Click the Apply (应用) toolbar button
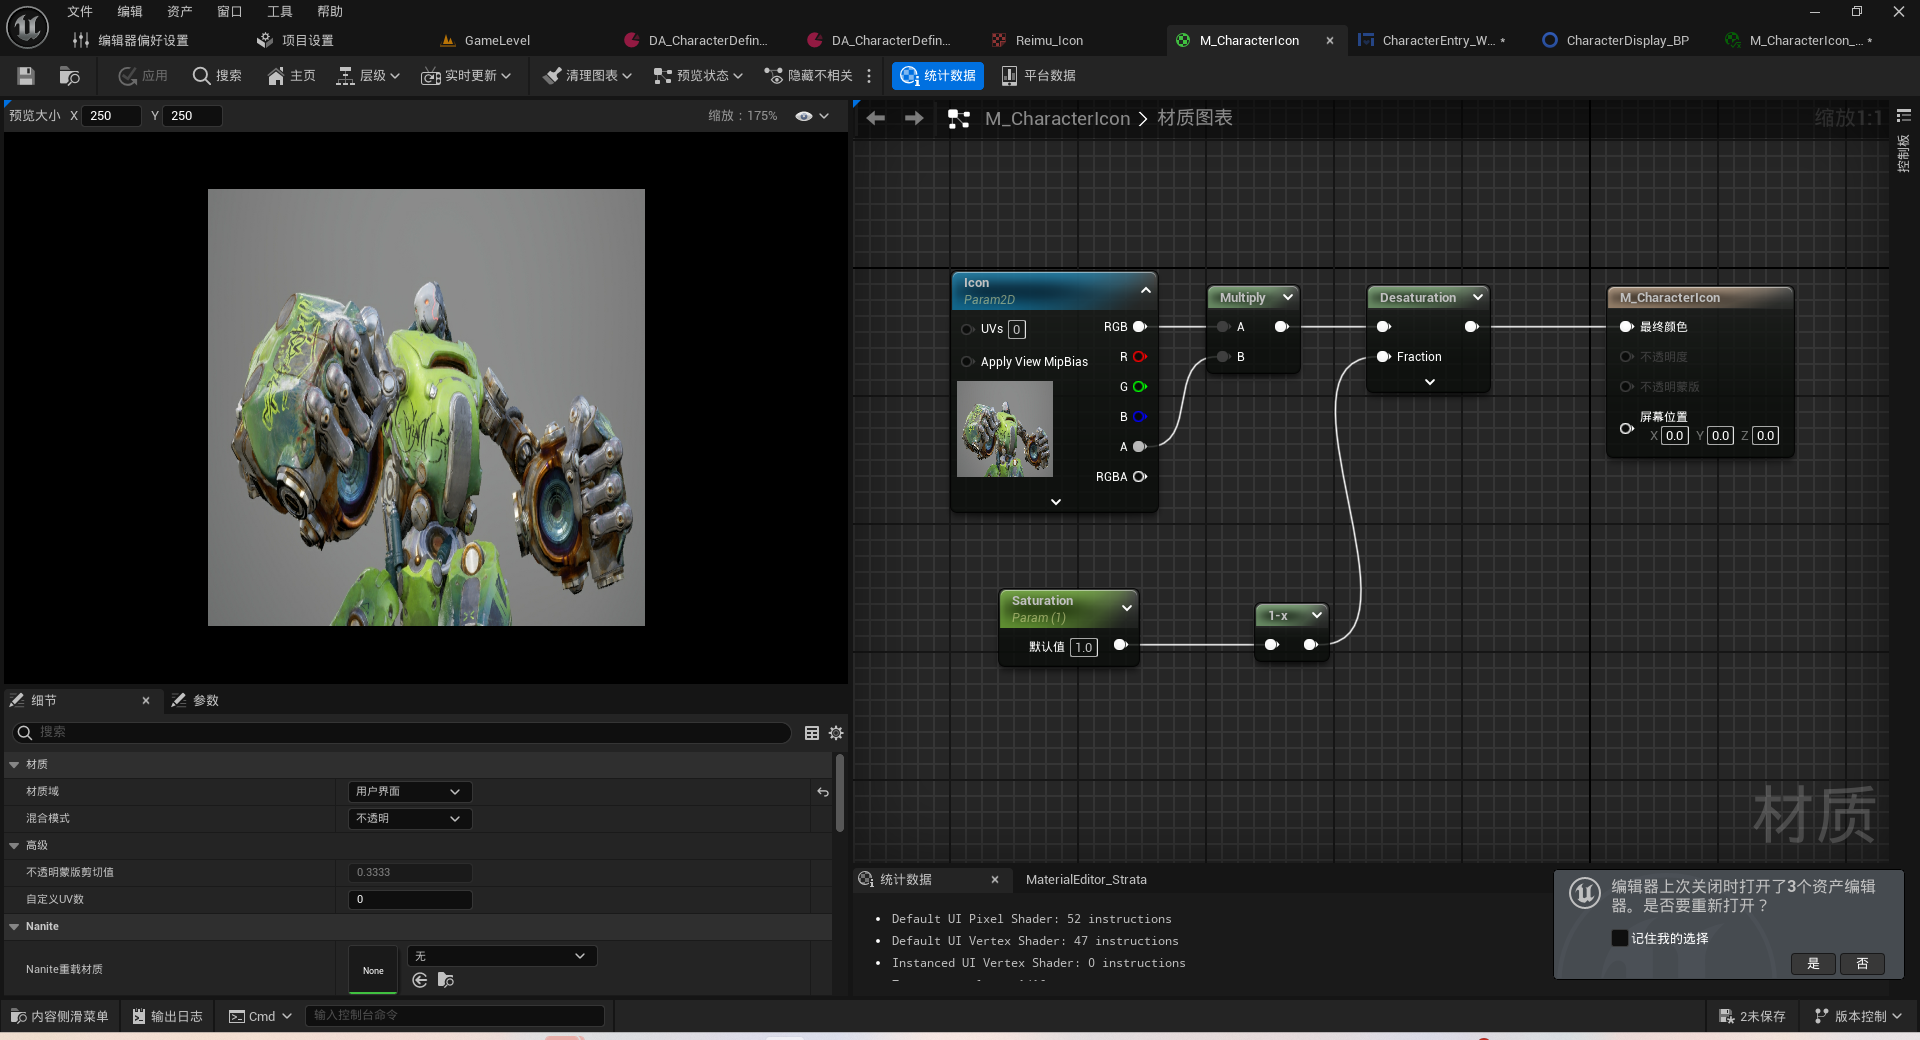 coord(143,76)
